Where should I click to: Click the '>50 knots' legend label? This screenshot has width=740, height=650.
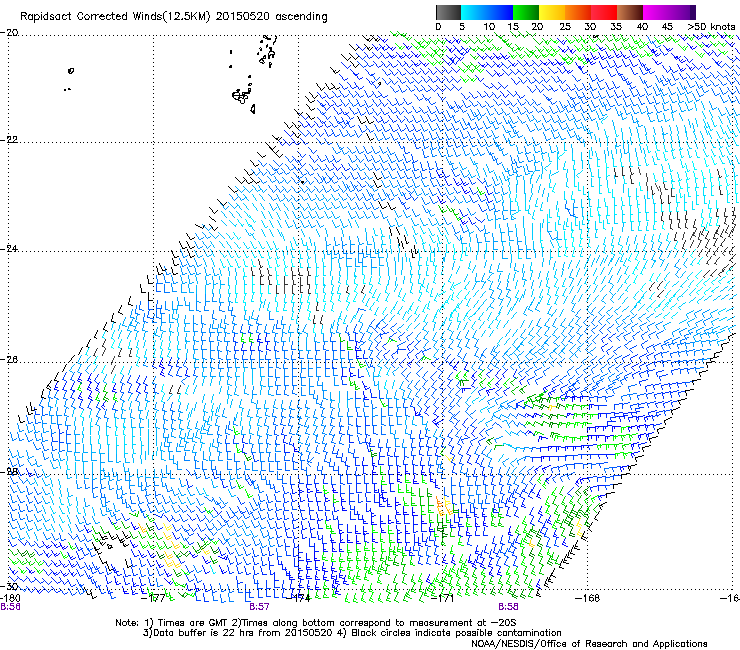711,27
